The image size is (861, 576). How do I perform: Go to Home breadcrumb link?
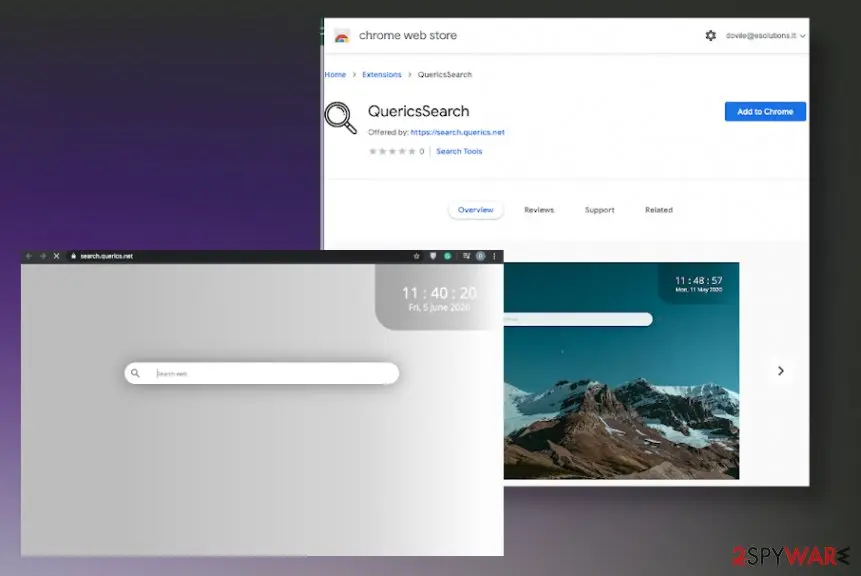[x=335, y=75]
